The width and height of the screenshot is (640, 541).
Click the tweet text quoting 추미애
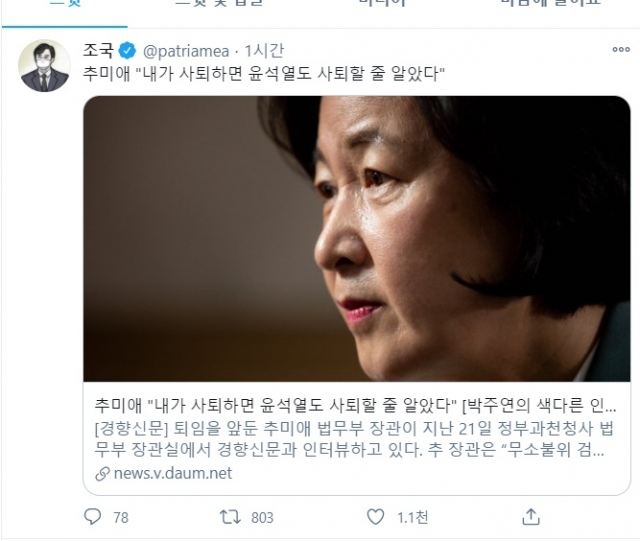tap(264, 73)
